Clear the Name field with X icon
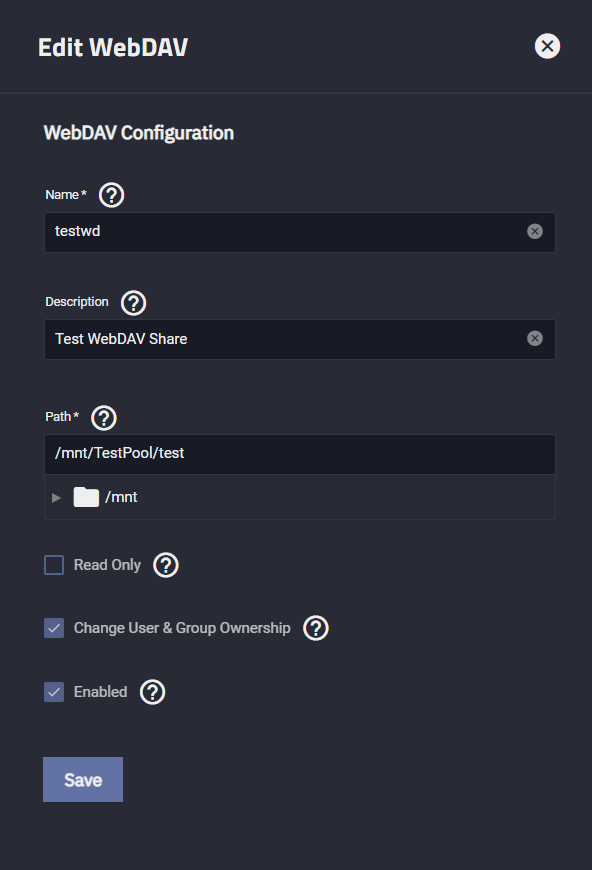The height and width of the screenshot is (870, 592). (x=535, y=231)
